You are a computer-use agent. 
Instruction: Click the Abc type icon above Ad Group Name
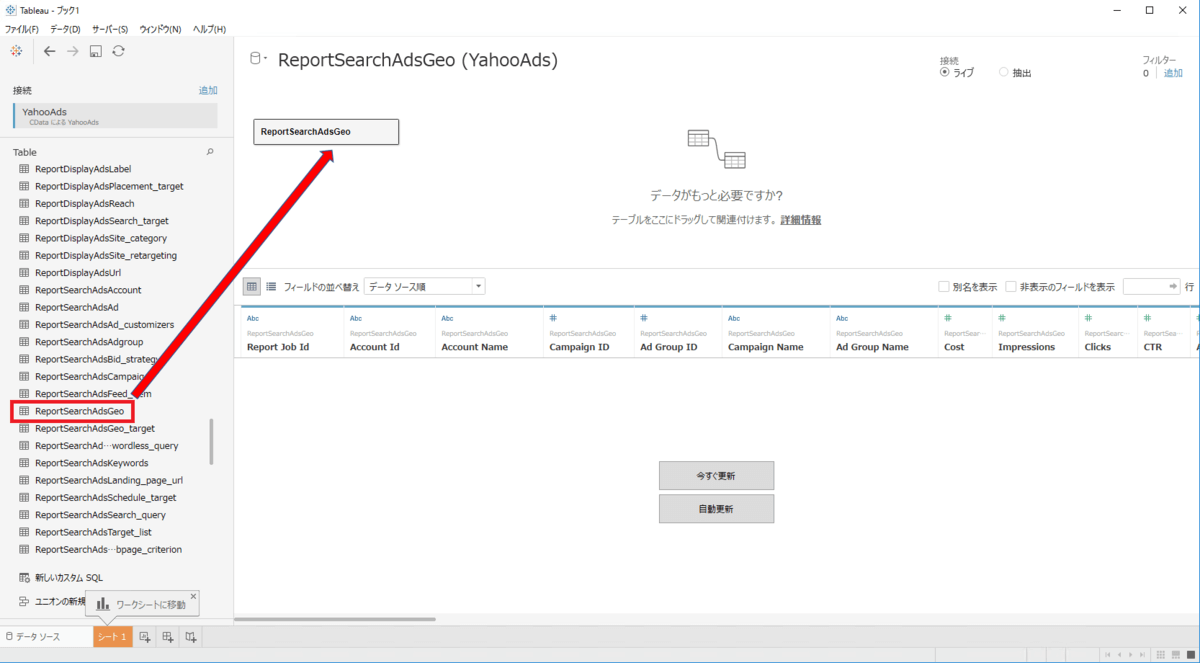point(842,319)
